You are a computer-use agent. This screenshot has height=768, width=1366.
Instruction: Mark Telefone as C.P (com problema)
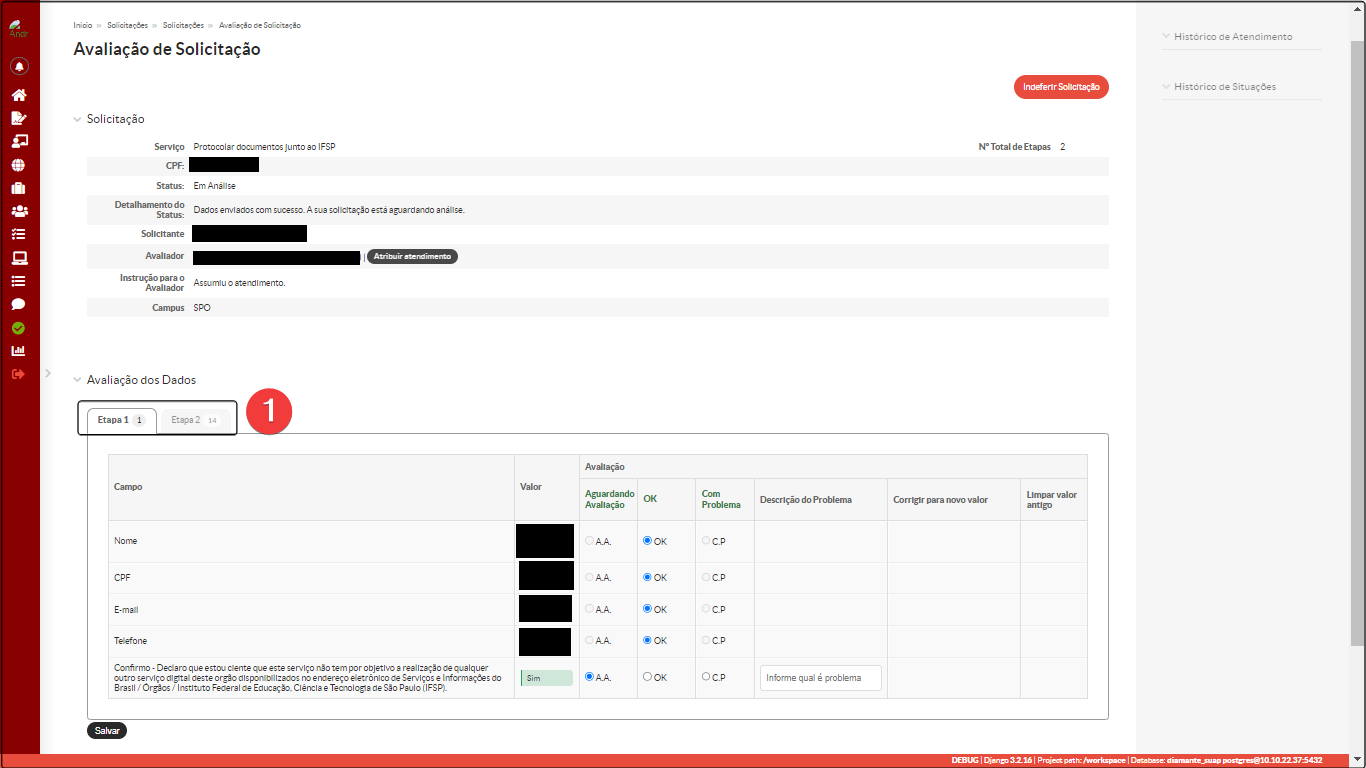pyautogui.click(x=706, y=640)
